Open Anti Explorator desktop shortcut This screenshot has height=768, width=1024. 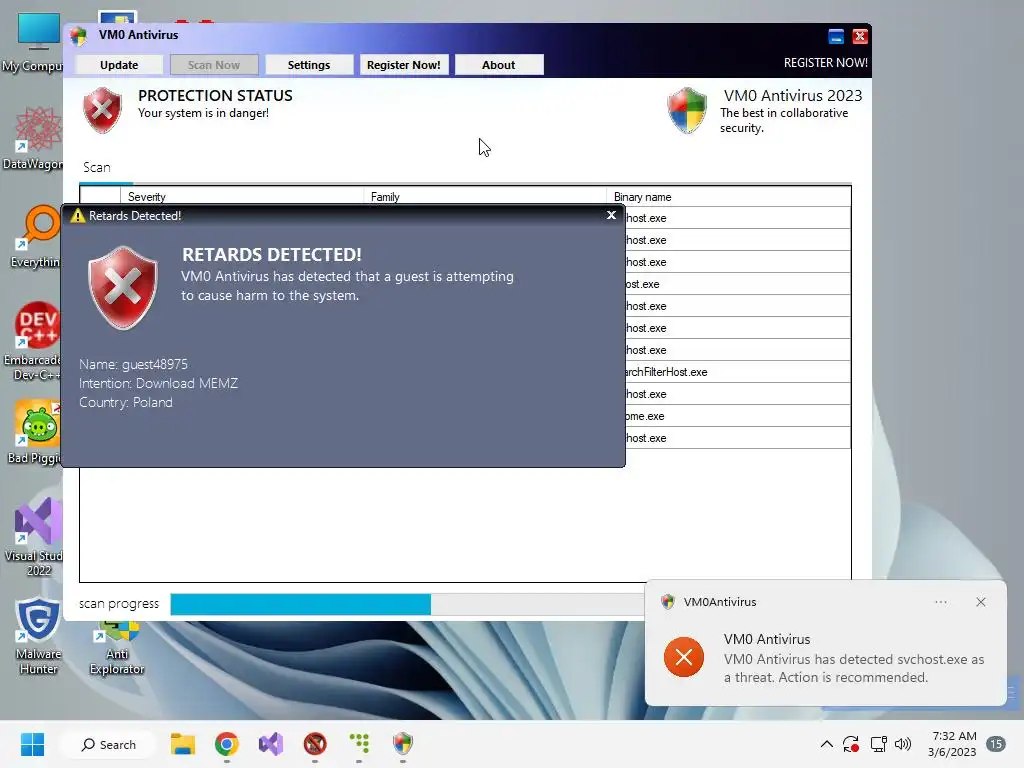pyautogui.click(x=117, y=648)
